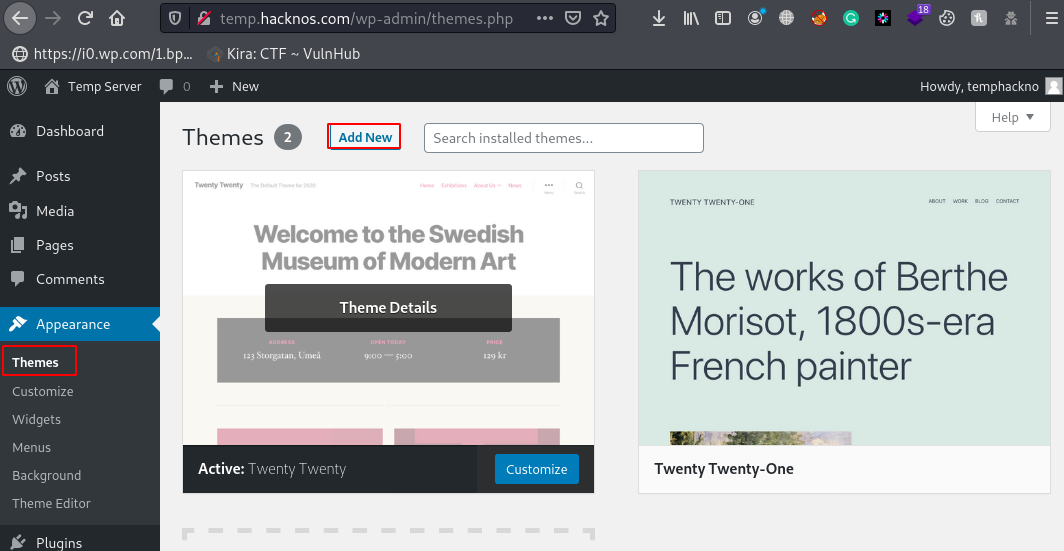Open the Howdy, temphackno account menu

pyautogui.click(x=990, y=86)
